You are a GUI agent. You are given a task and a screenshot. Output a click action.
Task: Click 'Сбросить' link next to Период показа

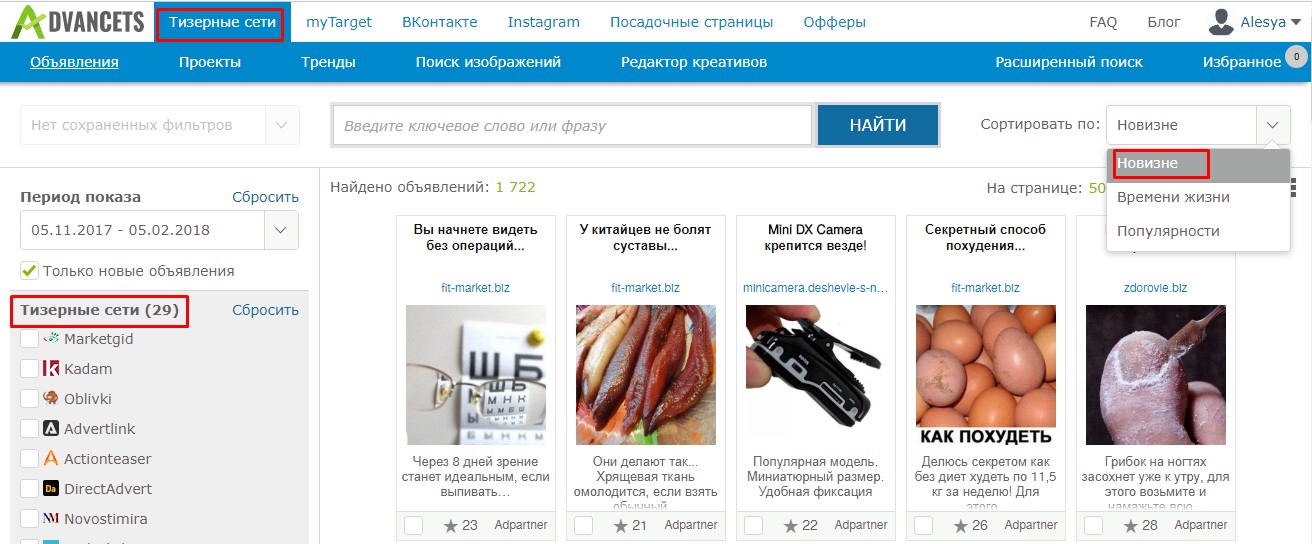(x=265, y=197)
